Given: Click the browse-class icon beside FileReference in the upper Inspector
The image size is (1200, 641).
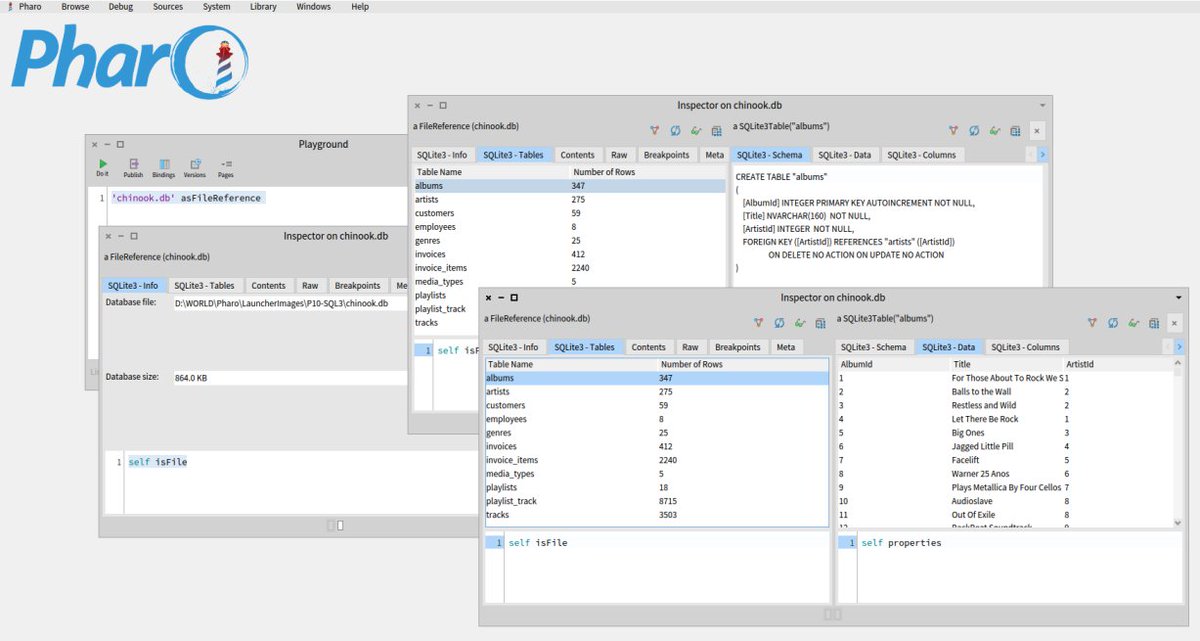Looking at the screenshot, I should pos(716,130).
